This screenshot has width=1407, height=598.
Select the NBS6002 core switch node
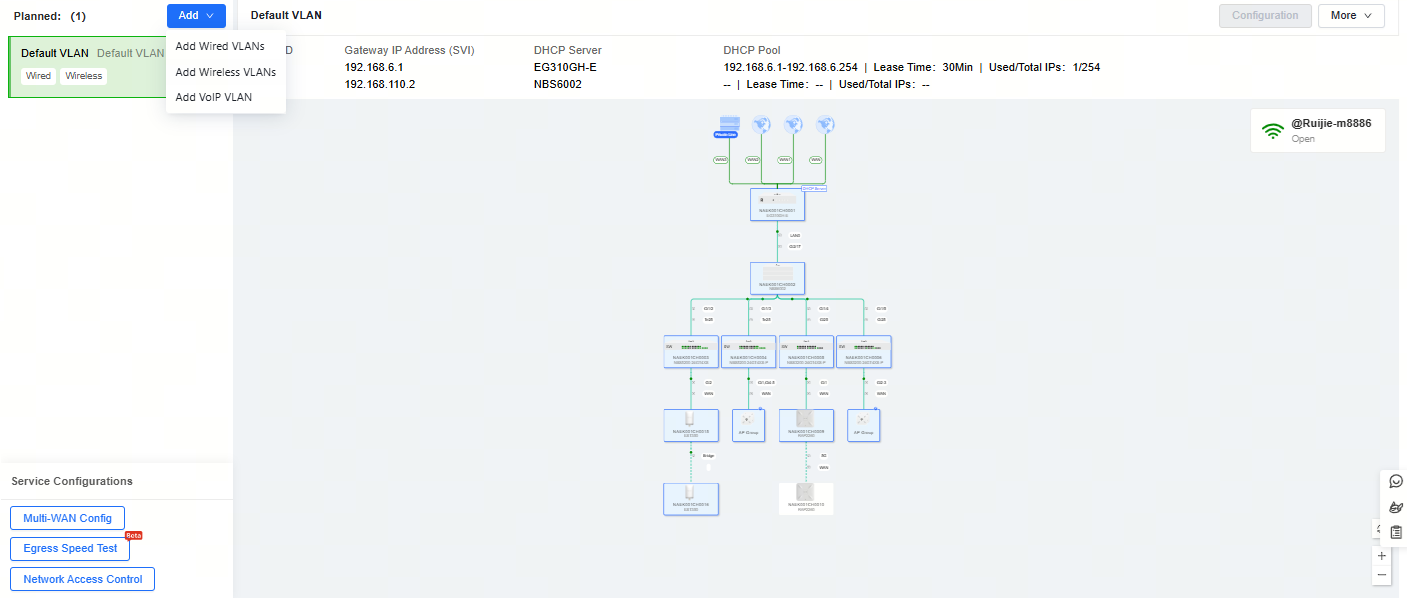pyautogui.click(x=777, y=277)
